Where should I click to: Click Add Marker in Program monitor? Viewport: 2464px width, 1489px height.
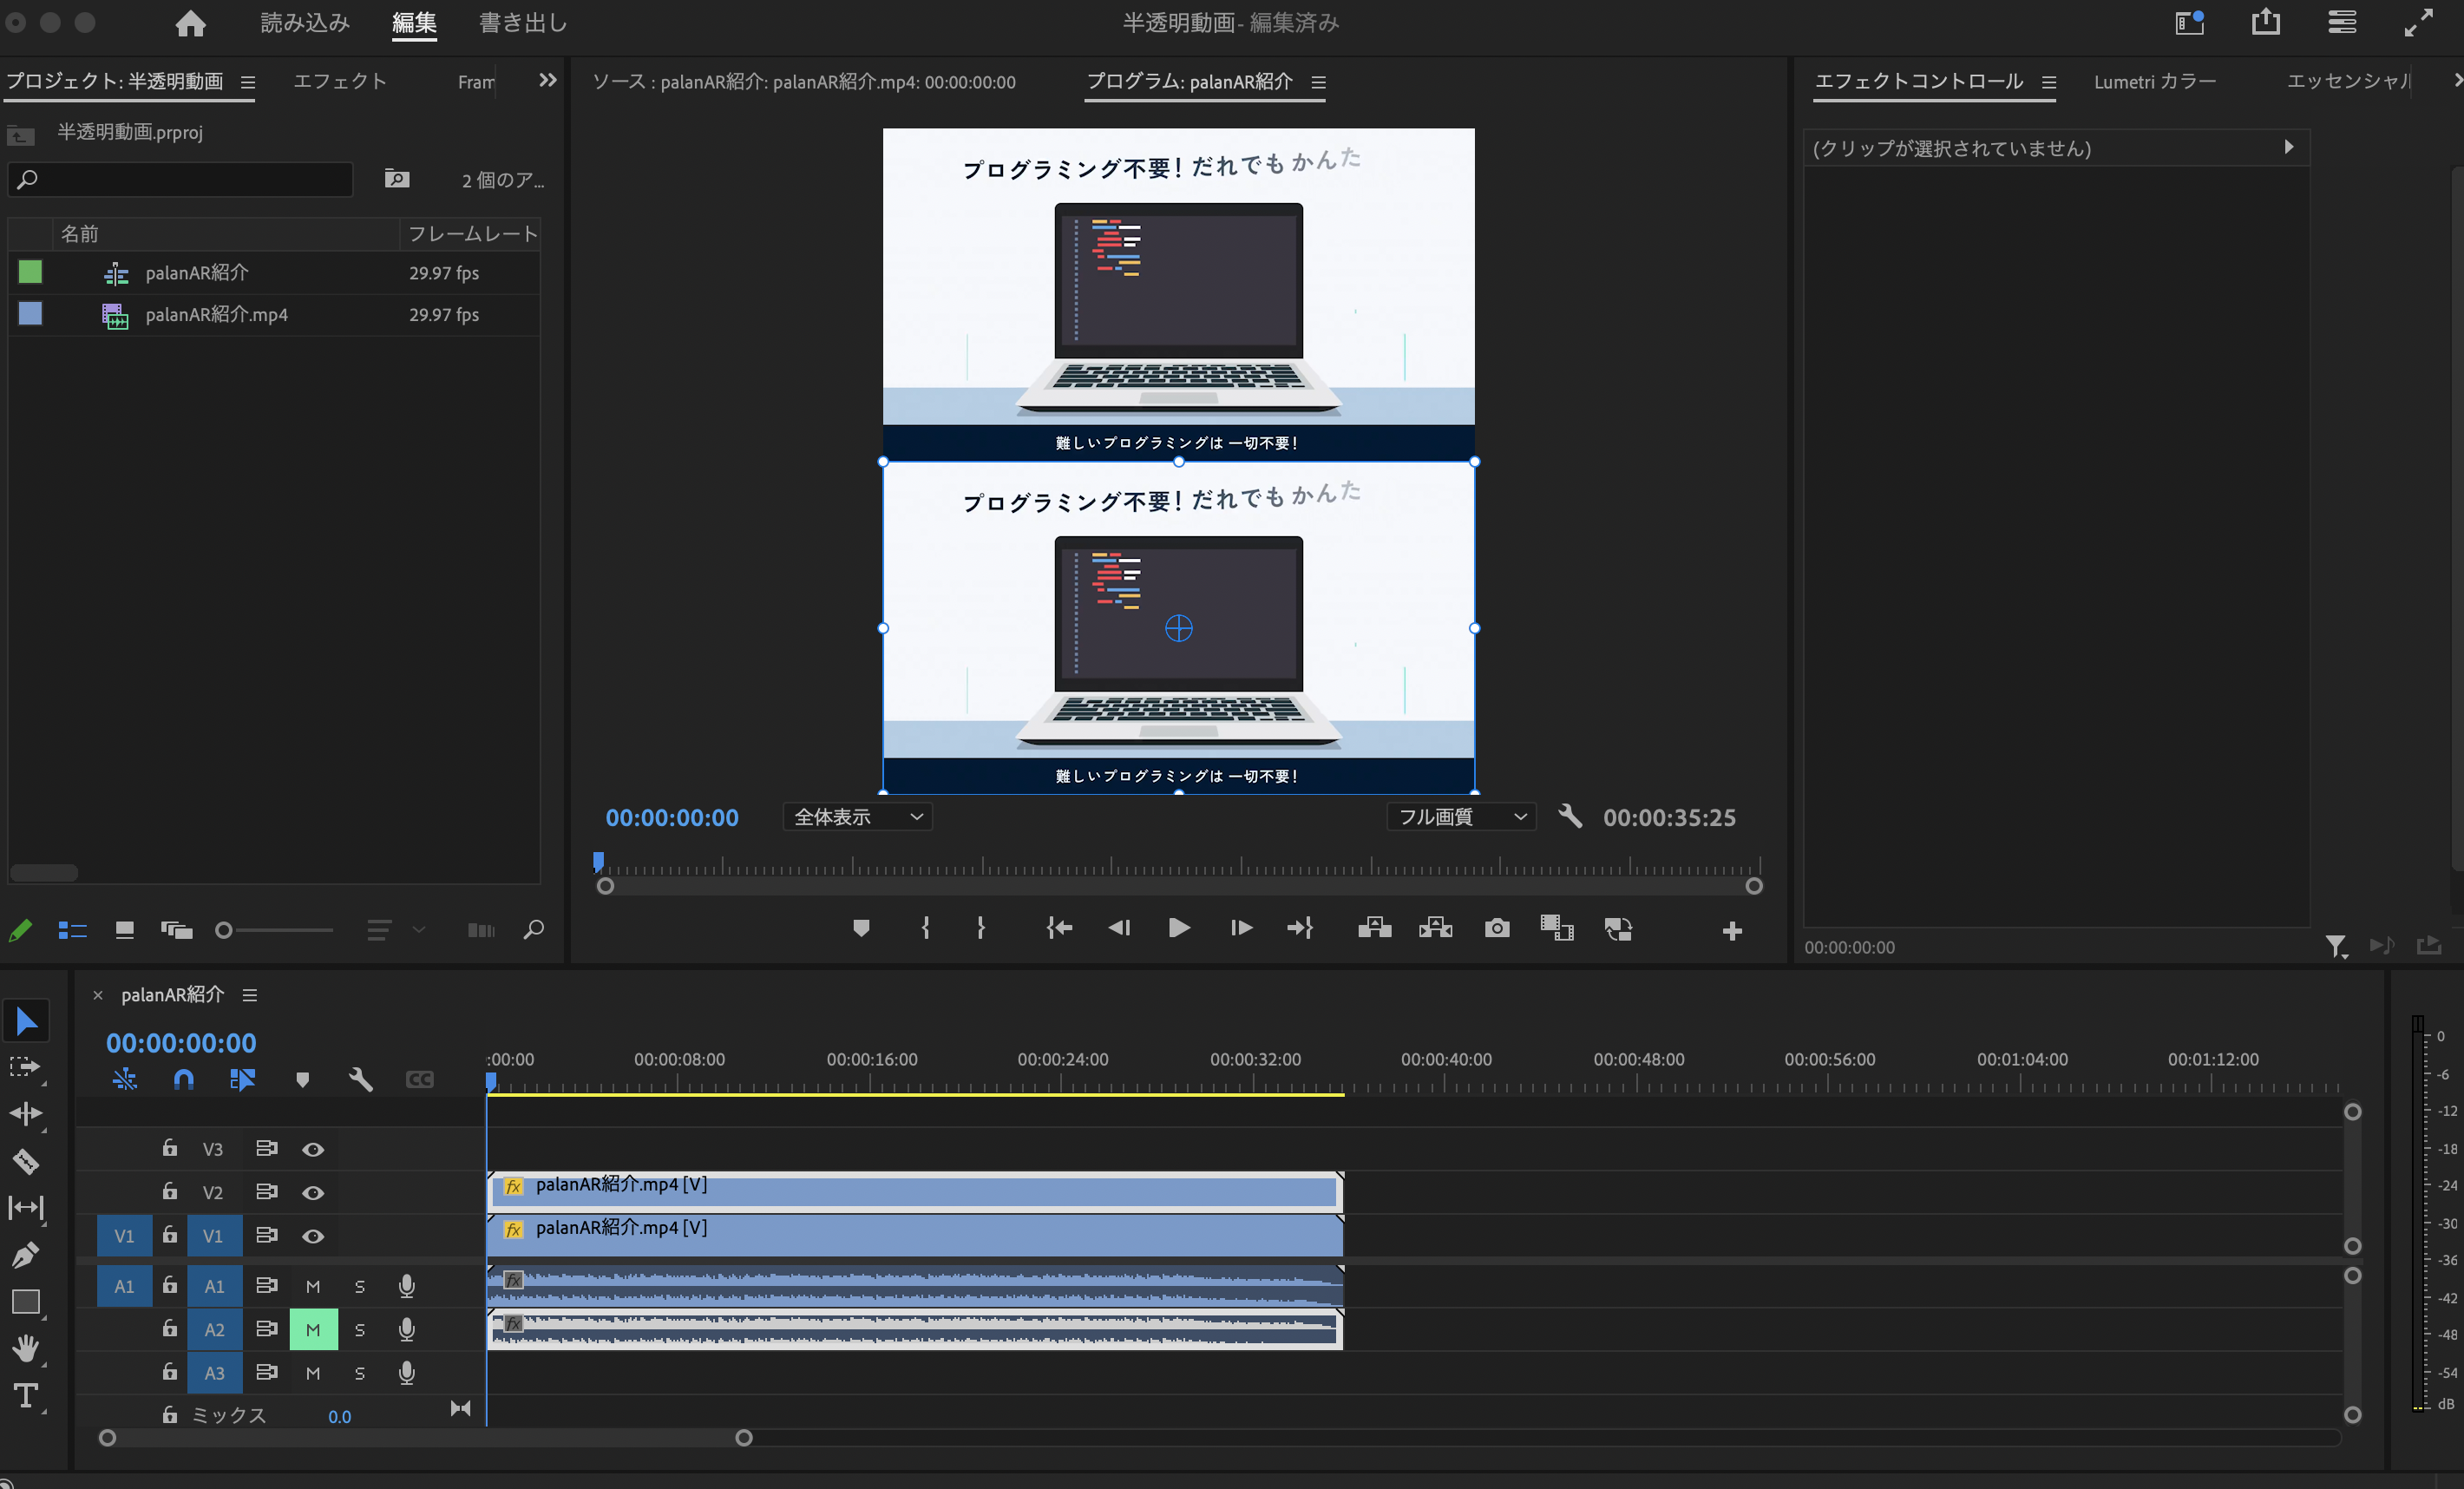pyautogui.click(x=861, y=929)
